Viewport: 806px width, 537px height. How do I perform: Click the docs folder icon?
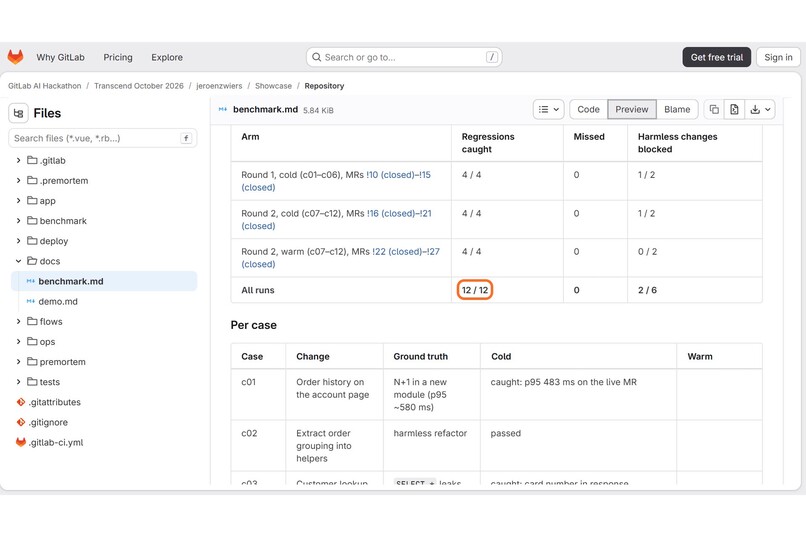pos(32,261)
